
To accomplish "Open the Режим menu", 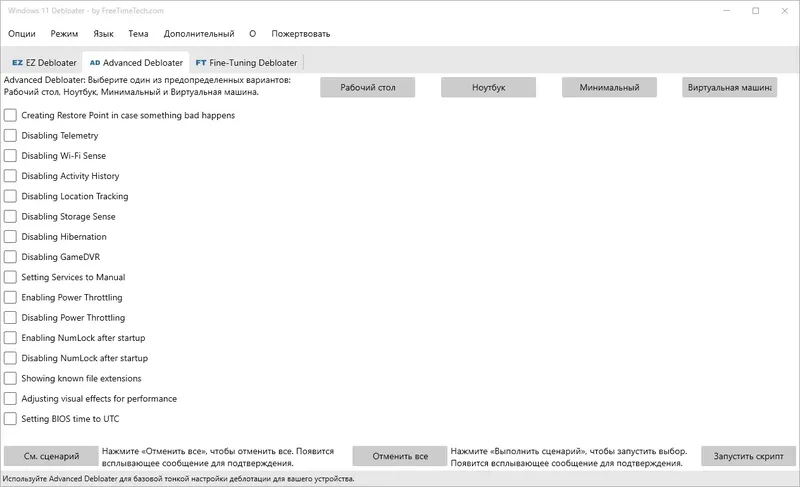I will (64, 34).
